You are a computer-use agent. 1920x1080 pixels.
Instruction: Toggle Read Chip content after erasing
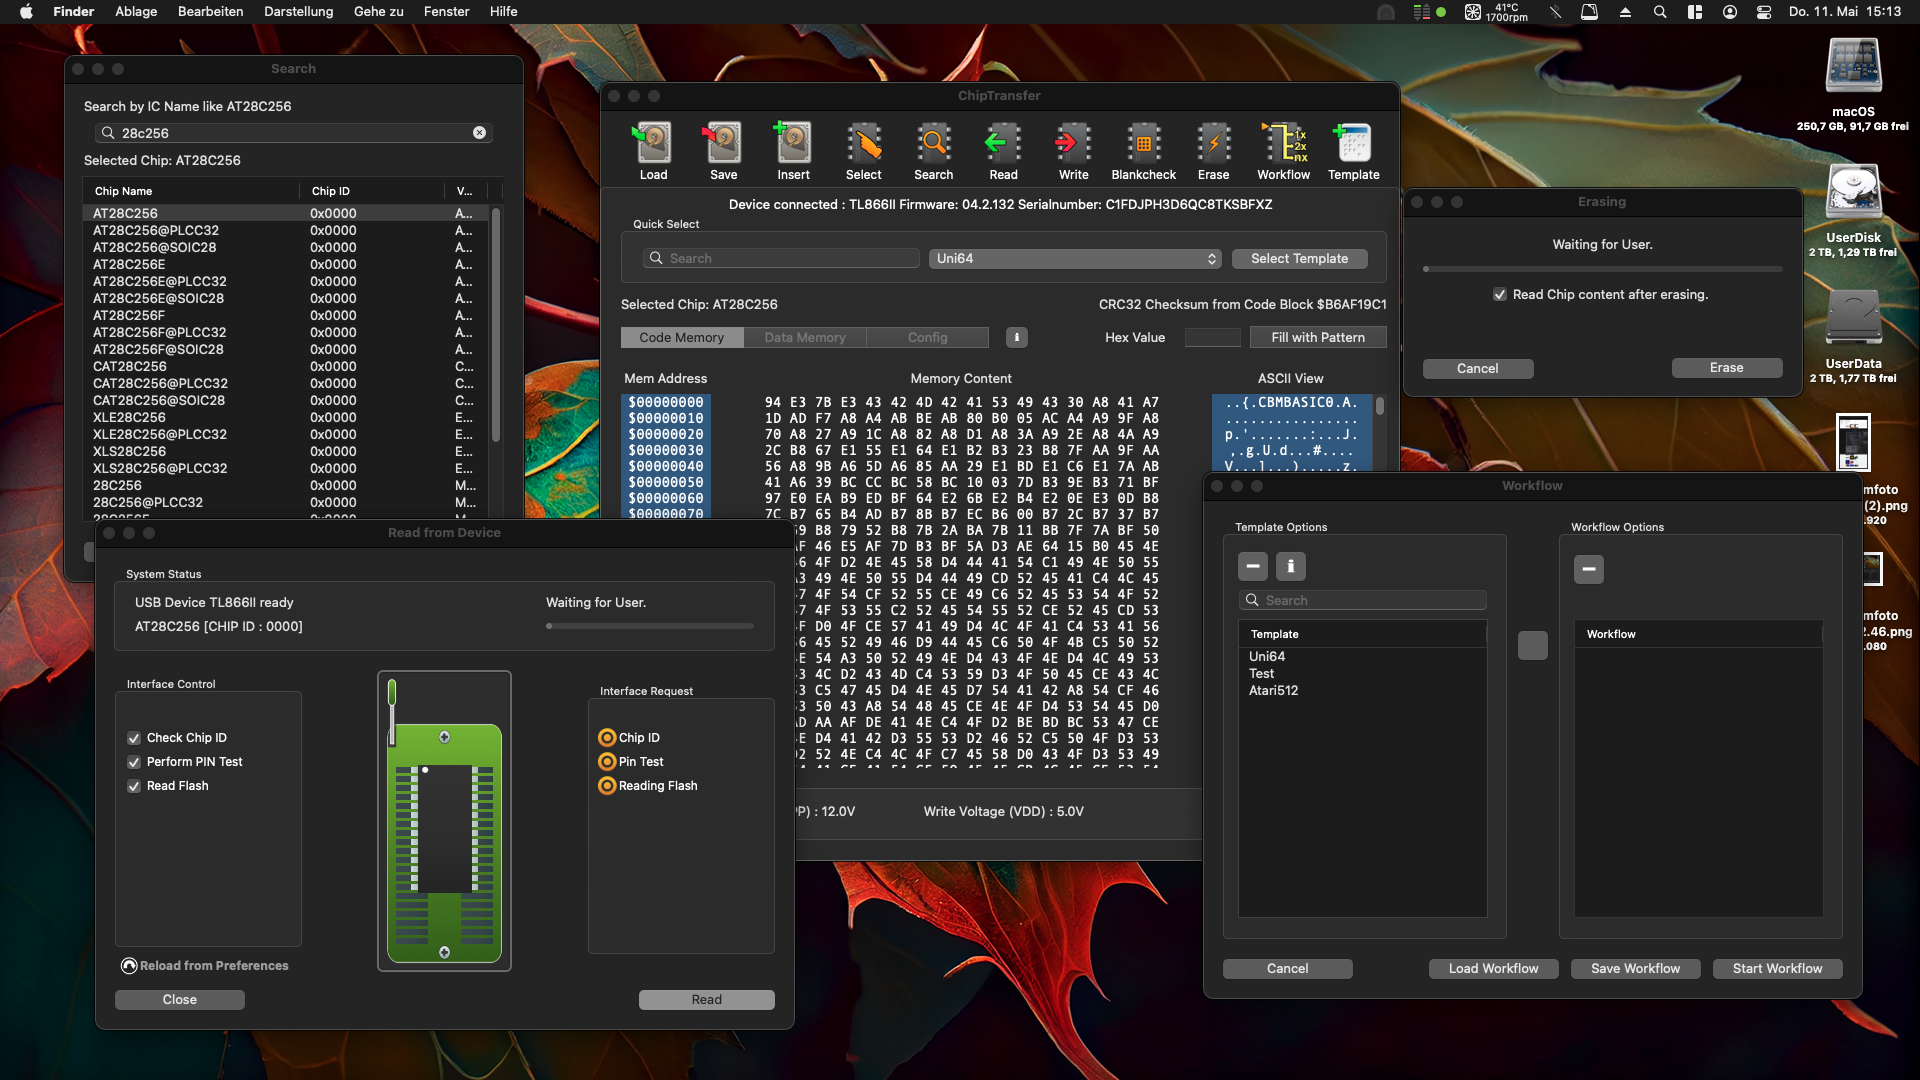(1499, 294)
